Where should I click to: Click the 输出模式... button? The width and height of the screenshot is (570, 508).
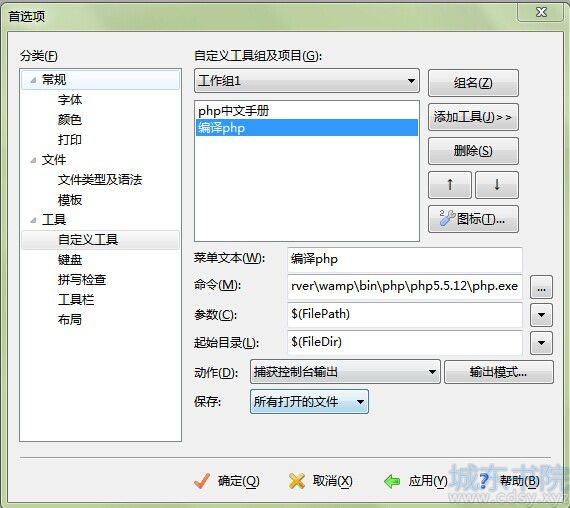(498, 372)
